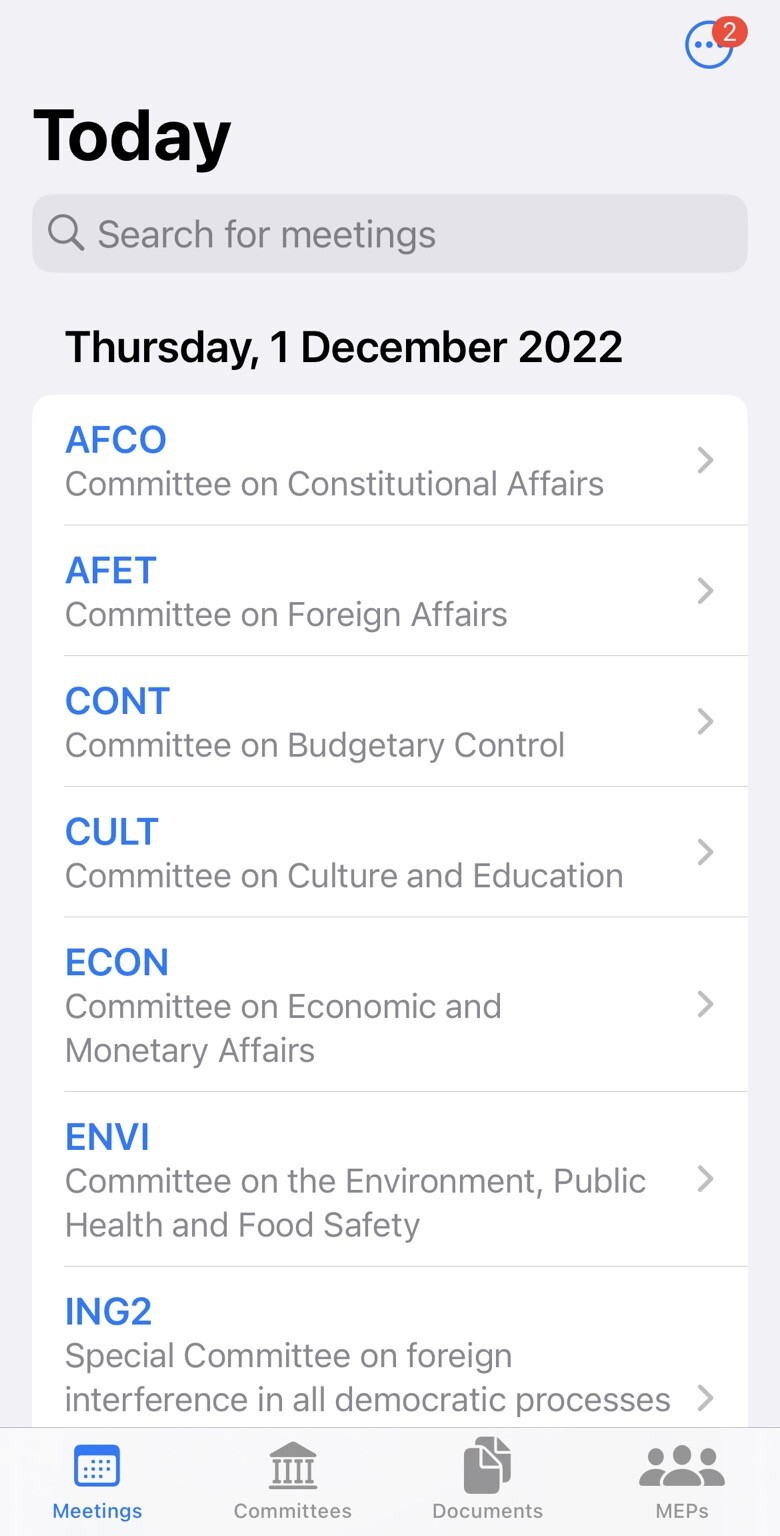780x1536 pixels.
Task: Open the AFCO committee meeting link
Action: click(116, 440)
